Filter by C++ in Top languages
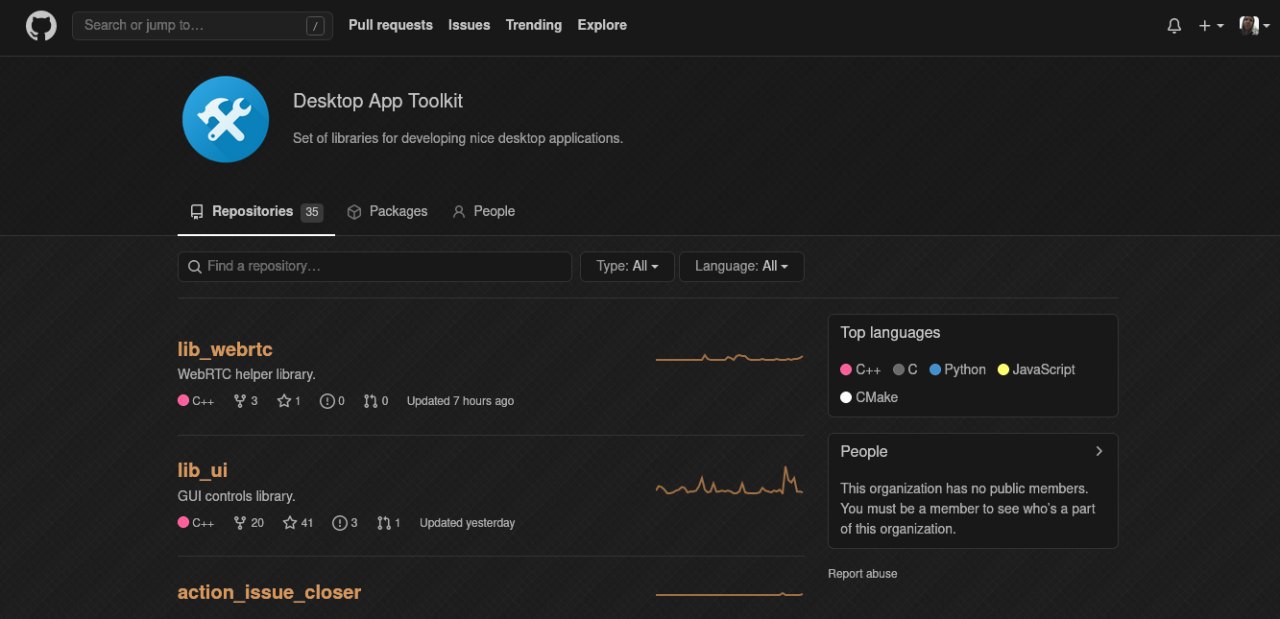 click(x=861, y=370)
